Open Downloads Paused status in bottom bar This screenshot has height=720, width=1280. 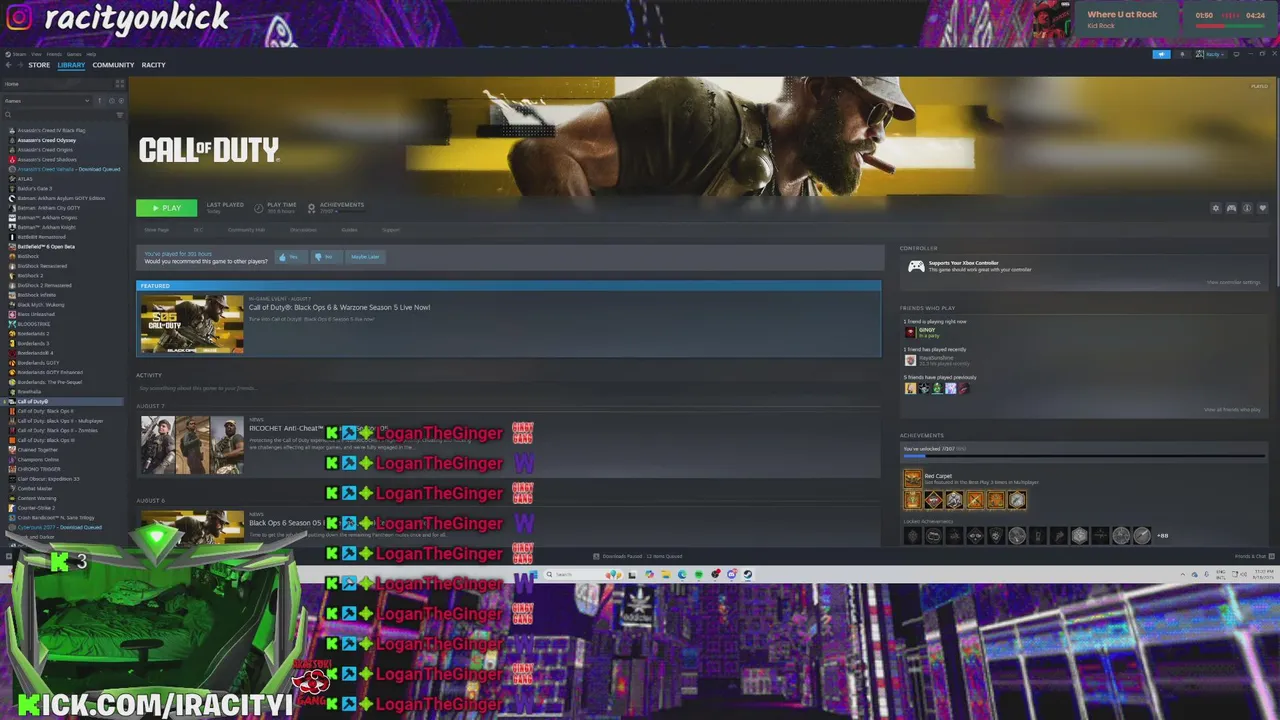(636, 556)
